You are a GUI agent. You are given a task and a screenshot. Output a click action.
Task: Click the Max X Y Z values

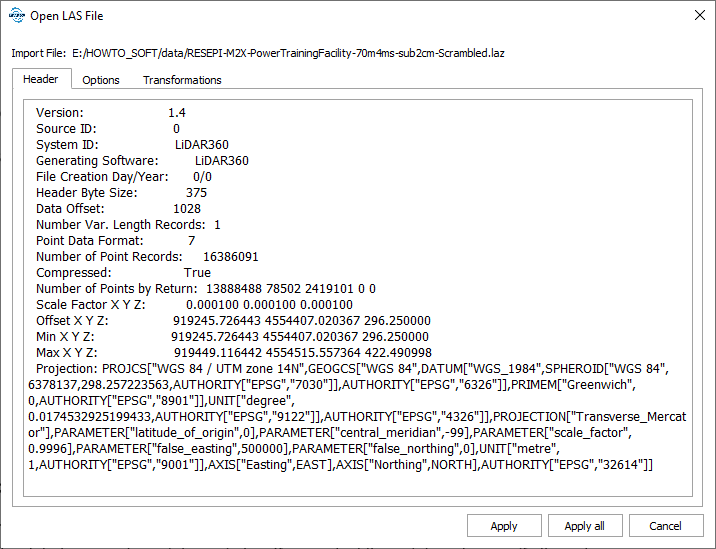pyautogui.click(x=302, y=353)
